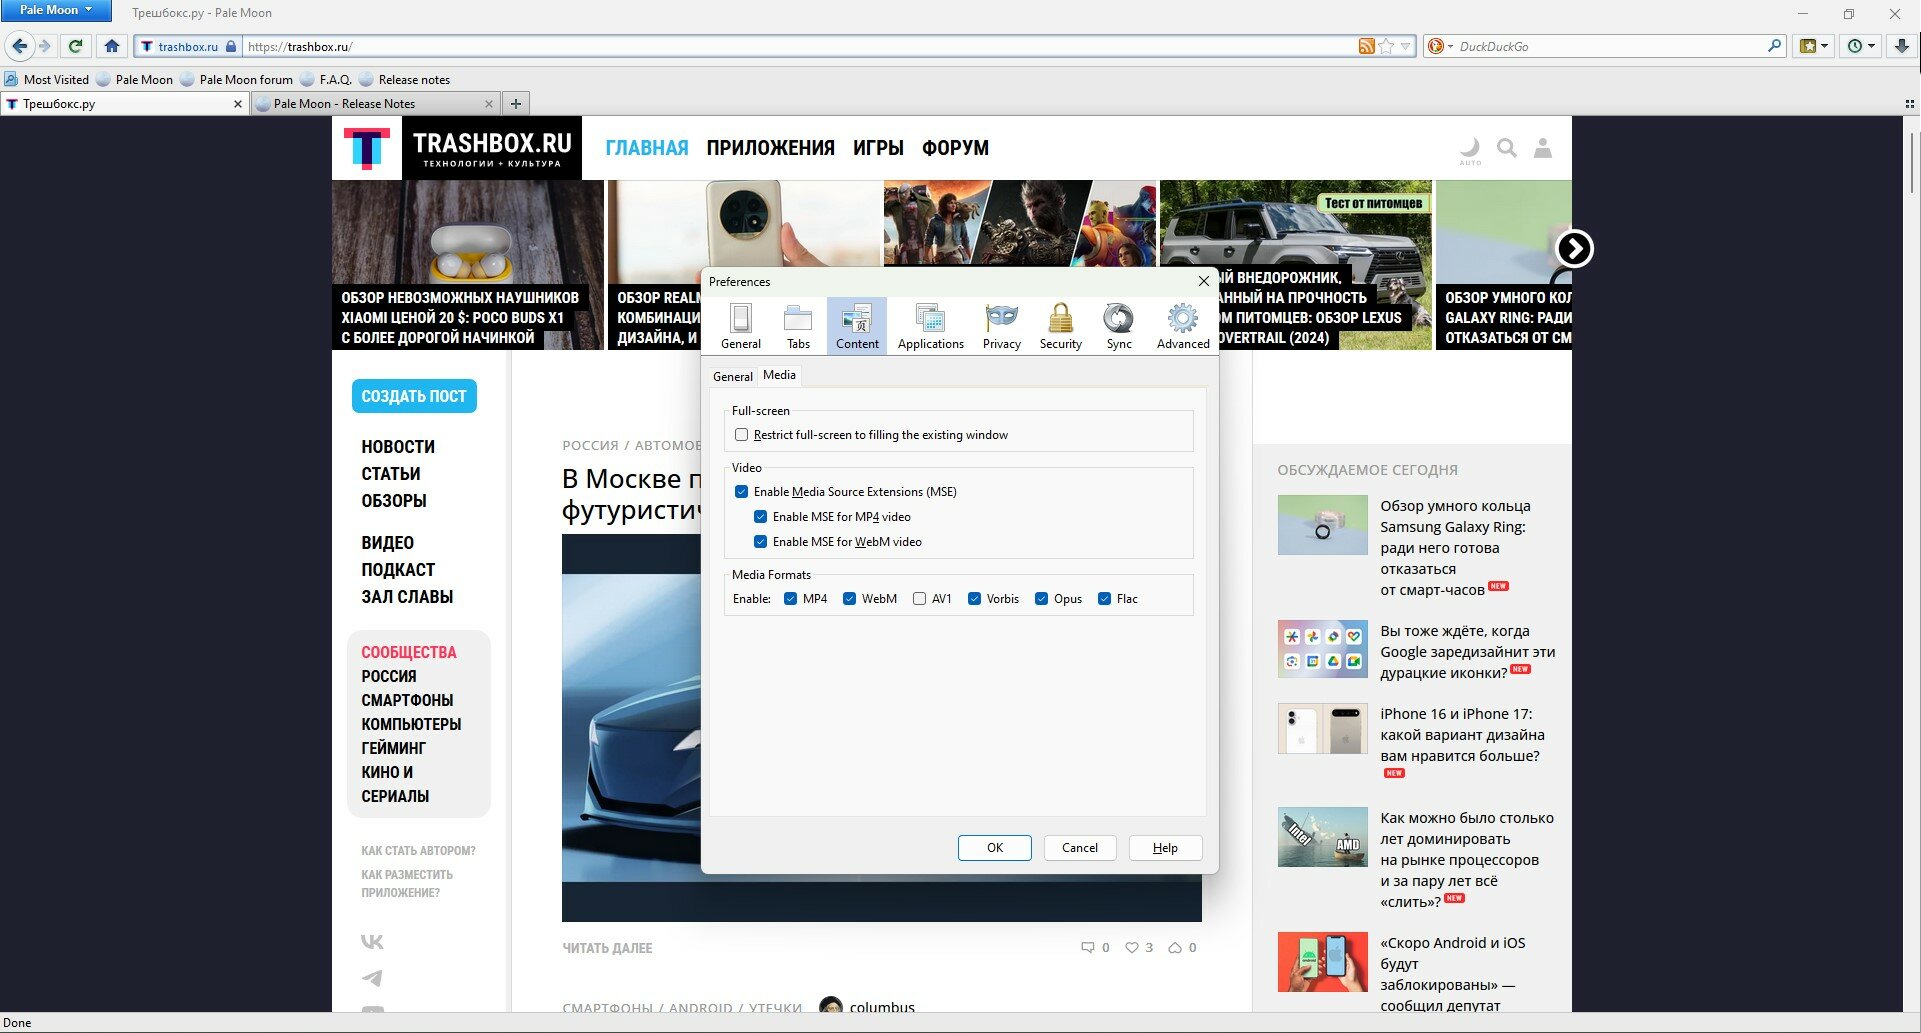Open the Privacy preferences pane
The height and width of the screenshot is (1033, 1921).
coord(1001,326)
